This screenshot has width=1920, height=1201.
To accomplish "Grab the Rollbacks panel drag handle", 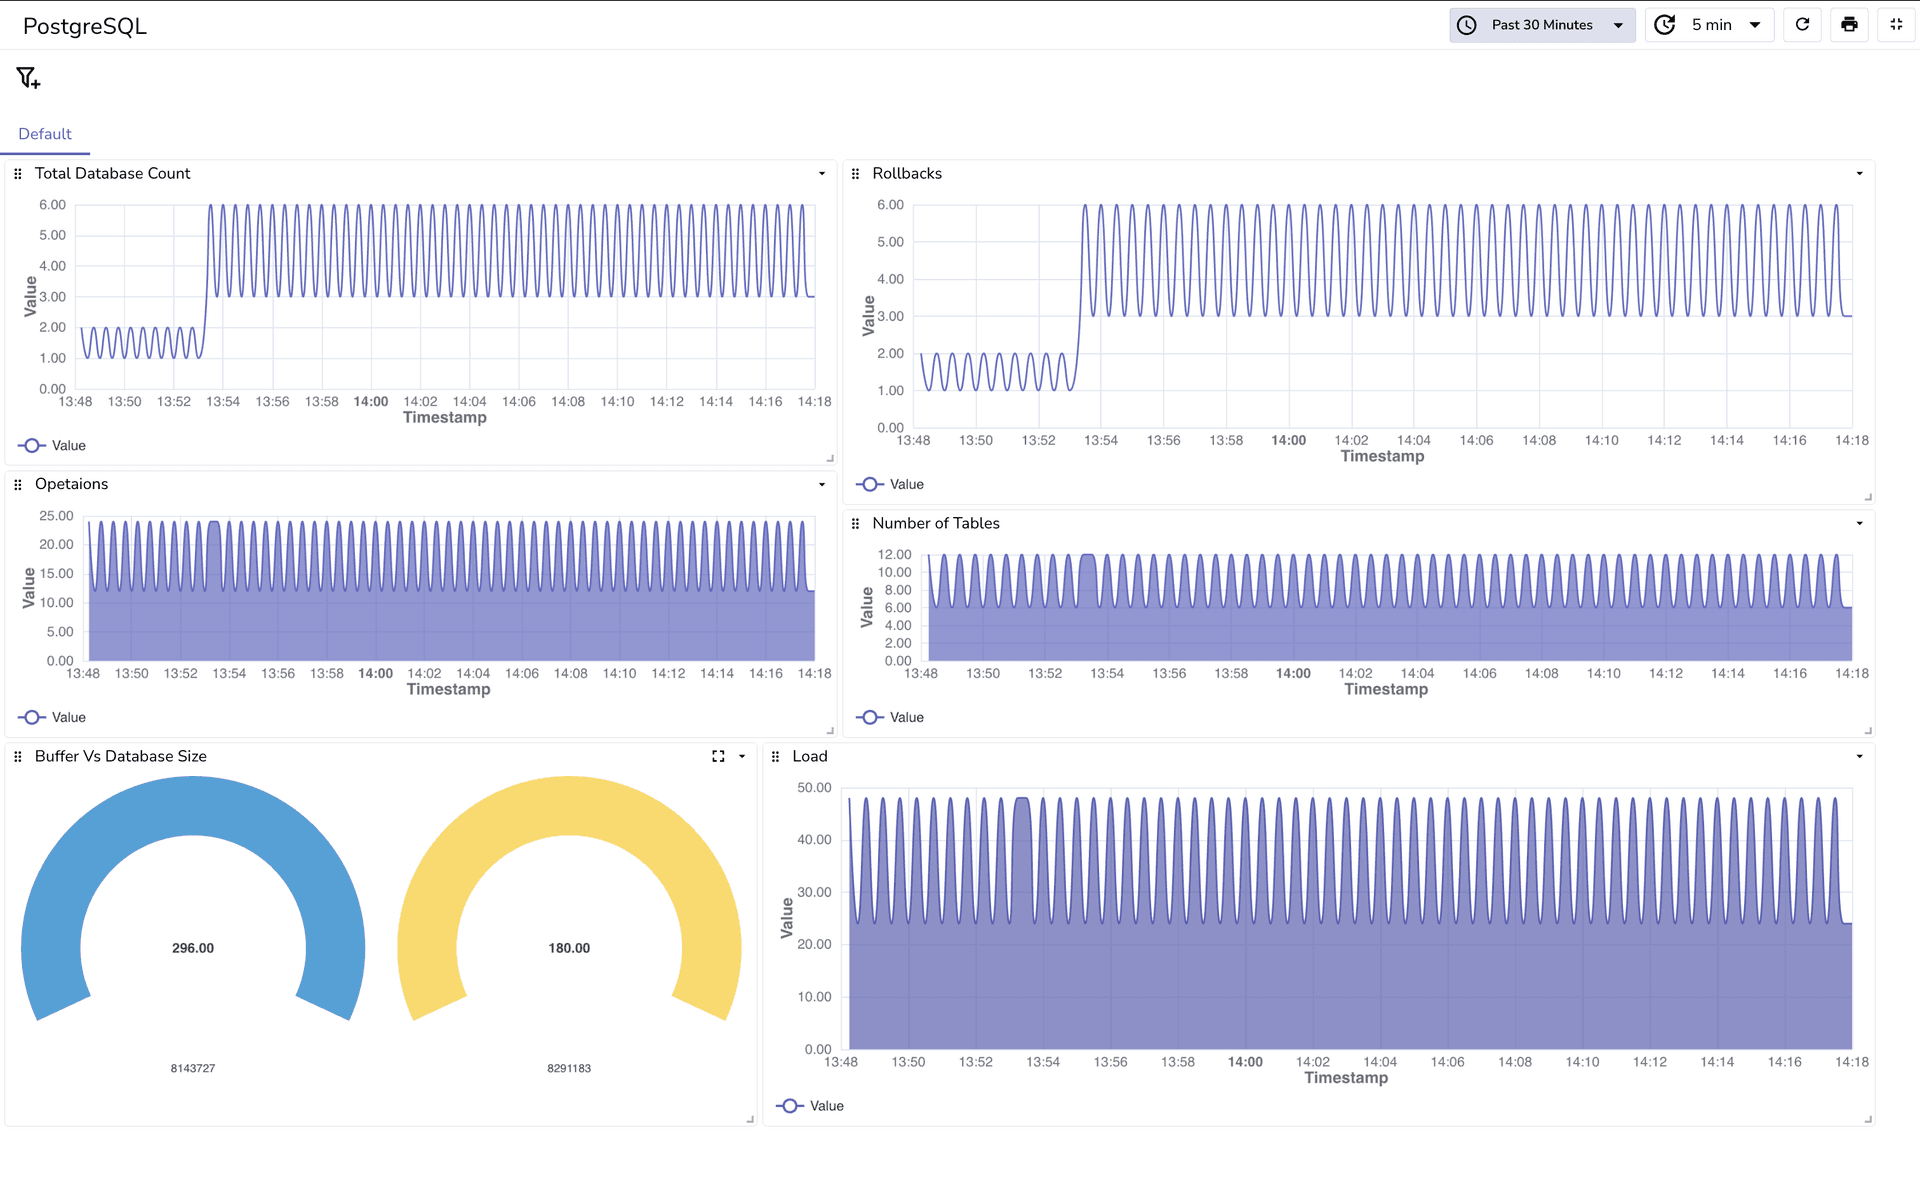I will click(x=856, y=174).
